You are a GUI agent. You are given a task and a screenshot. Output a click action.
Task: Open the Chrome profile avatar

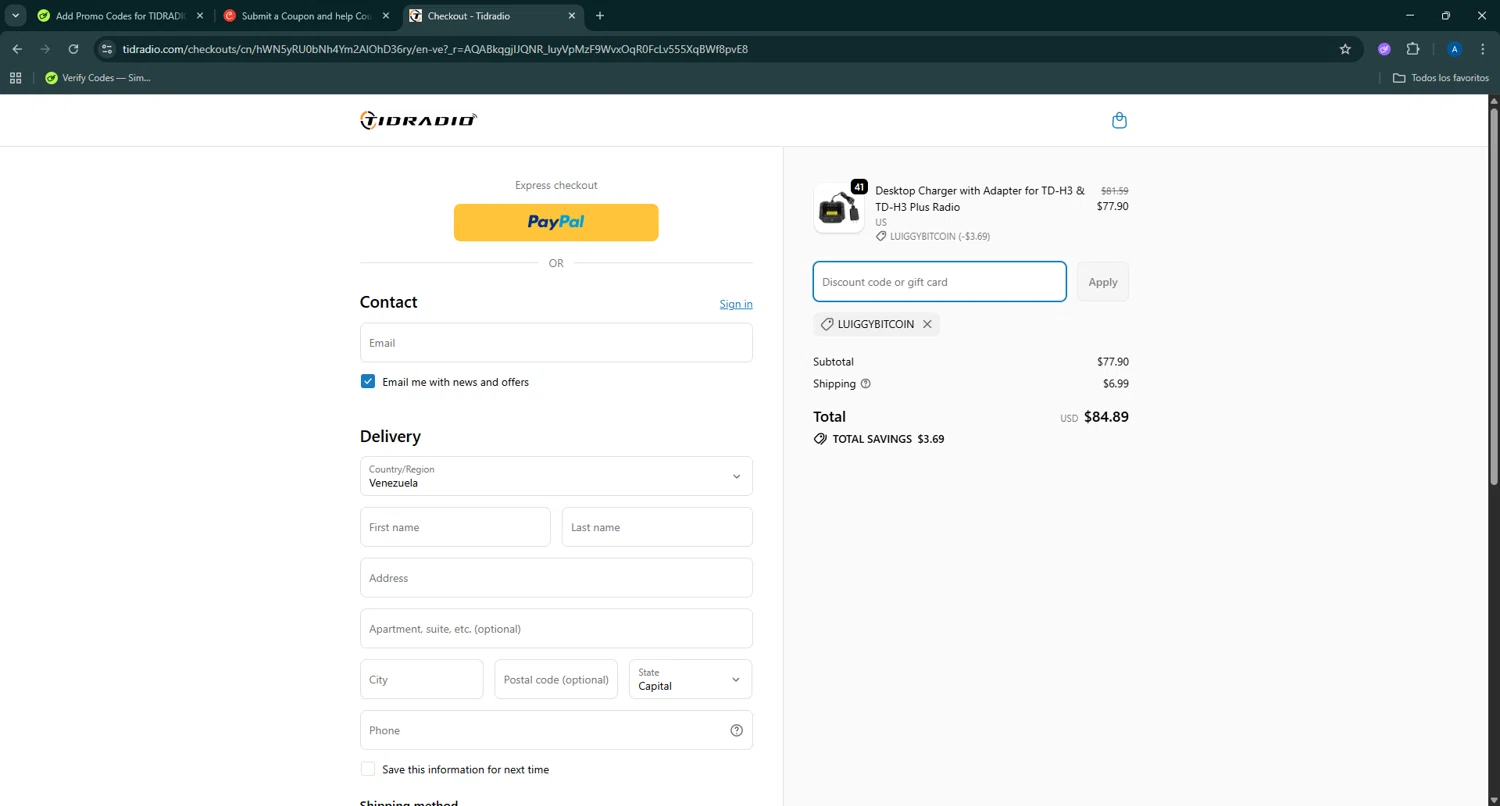tap(1455, 49)
